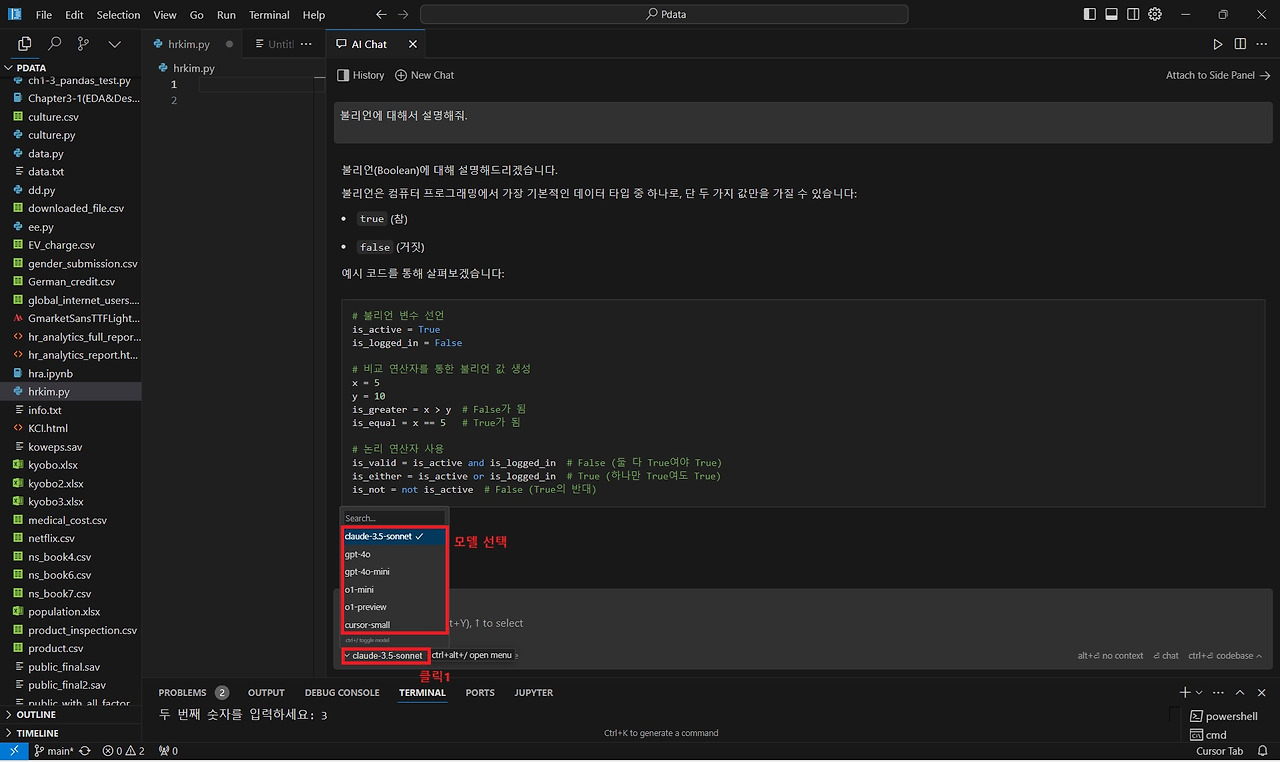Click Attach to Side Panel
This screenshot has height=762, width=1280.
(1218, 75)
